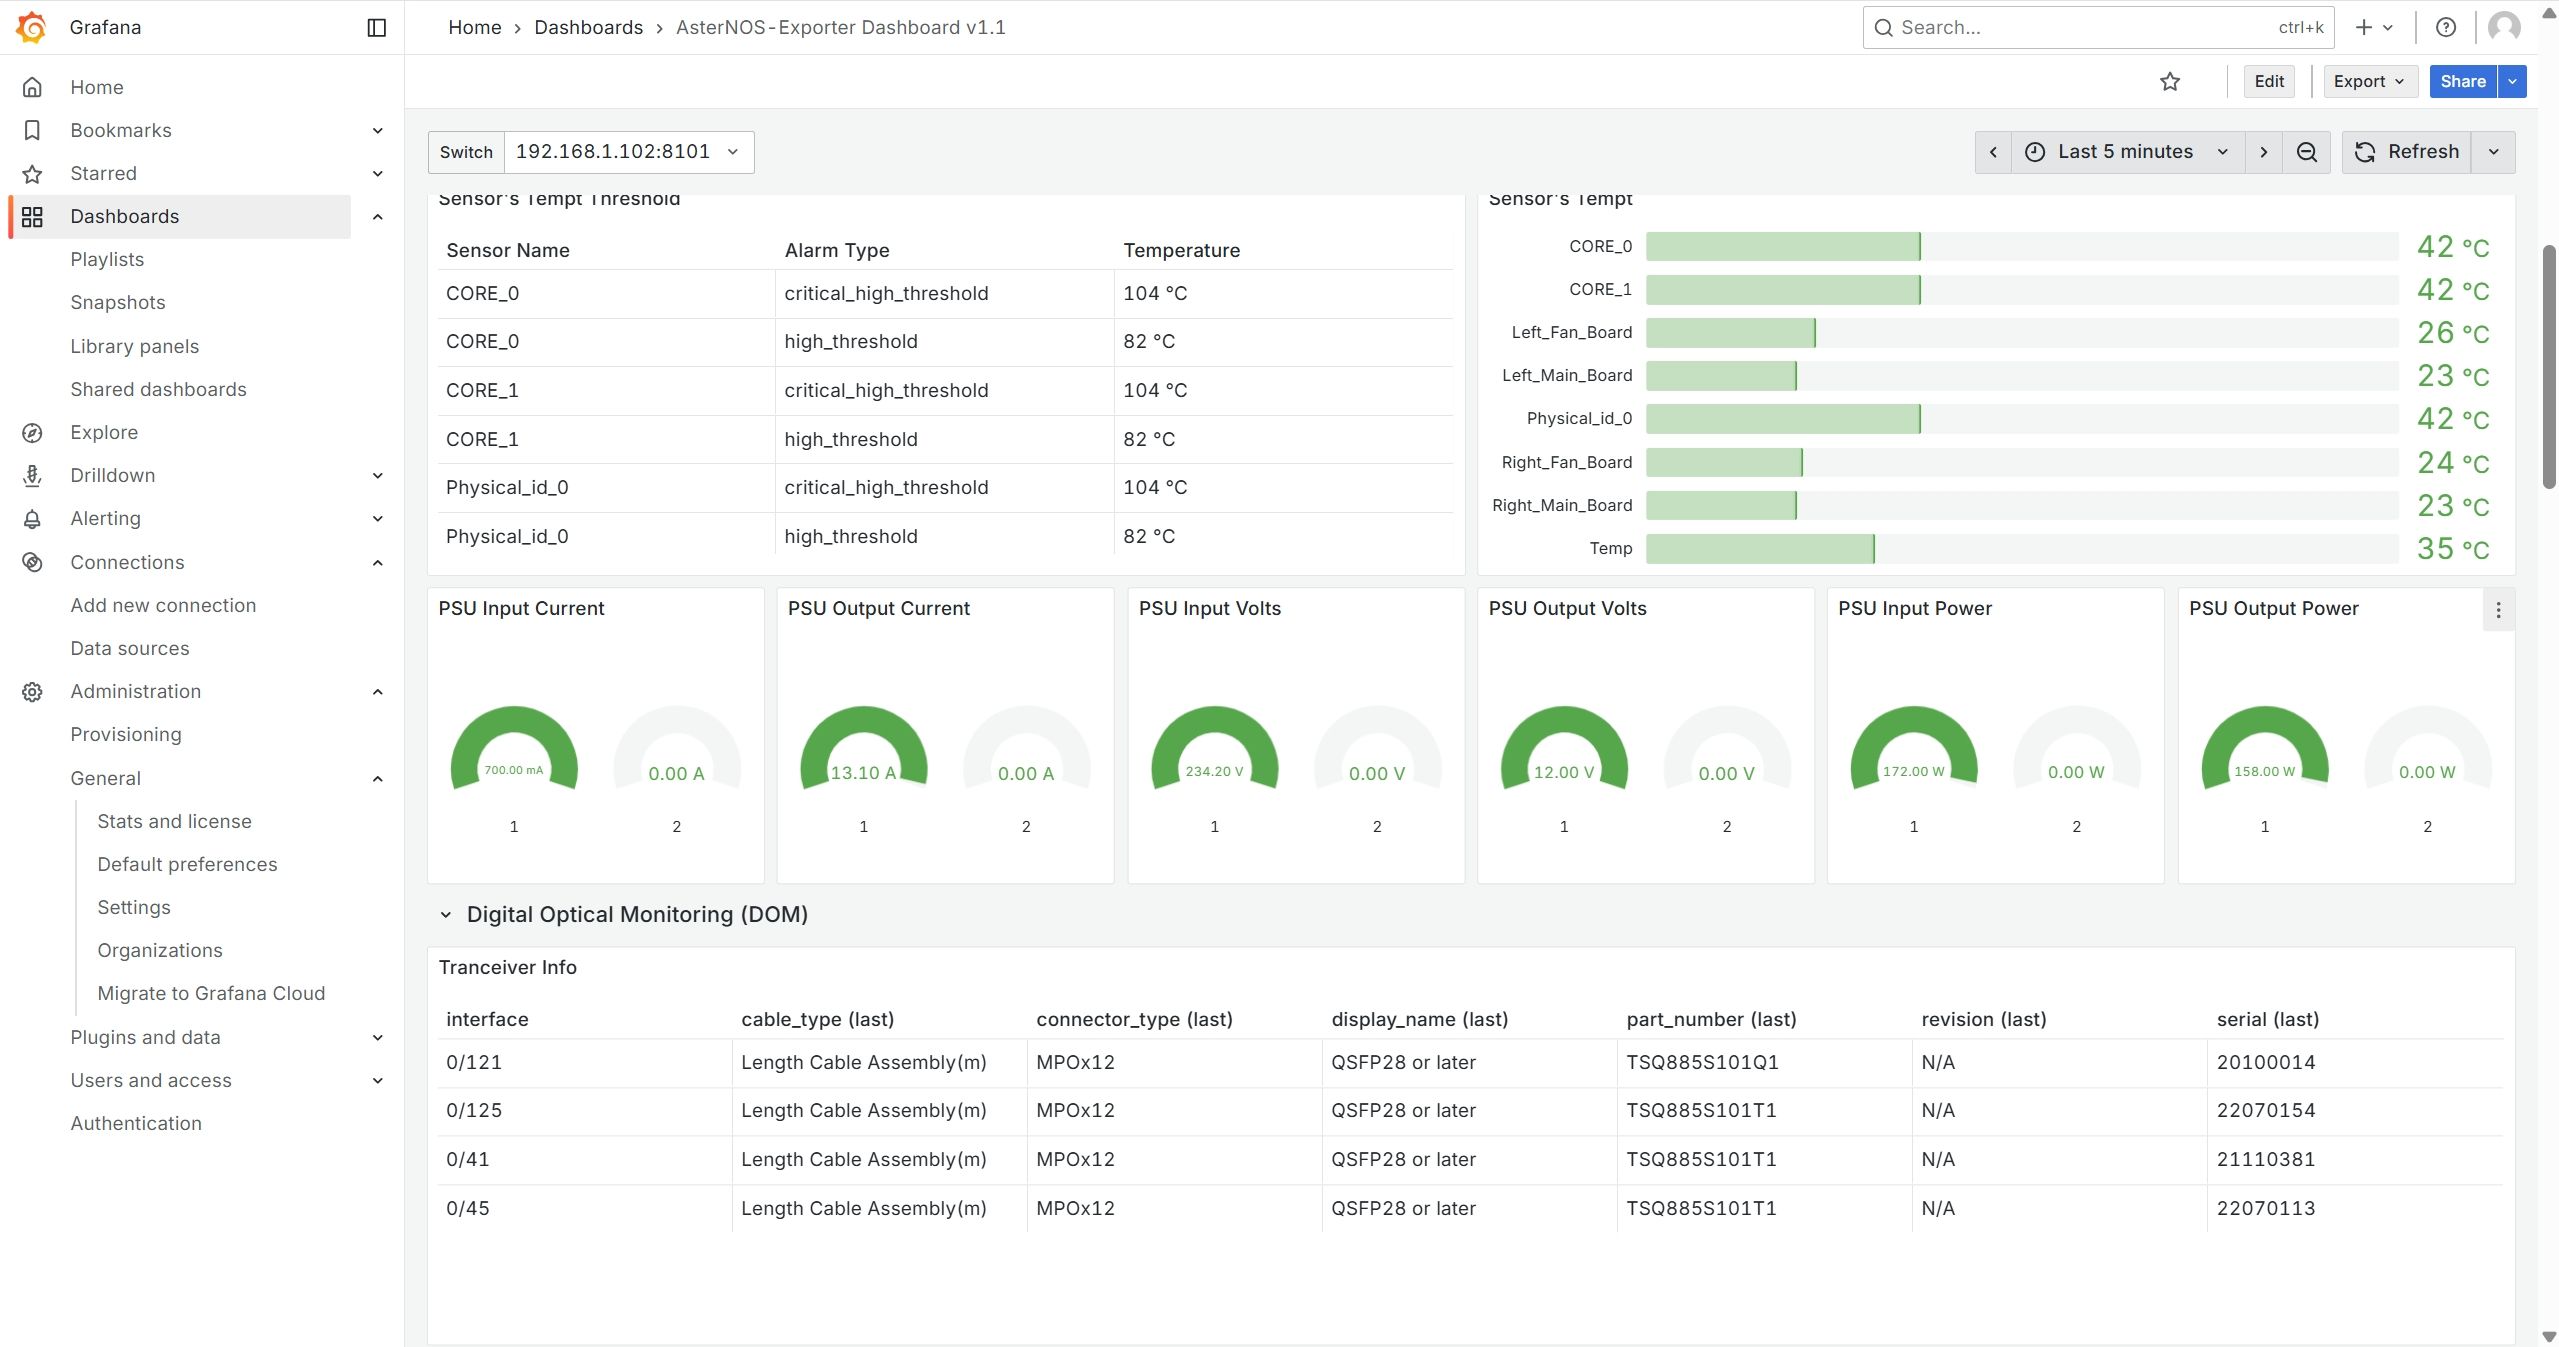
Task: Click the zoom out time range icon
Action: 2306,152
